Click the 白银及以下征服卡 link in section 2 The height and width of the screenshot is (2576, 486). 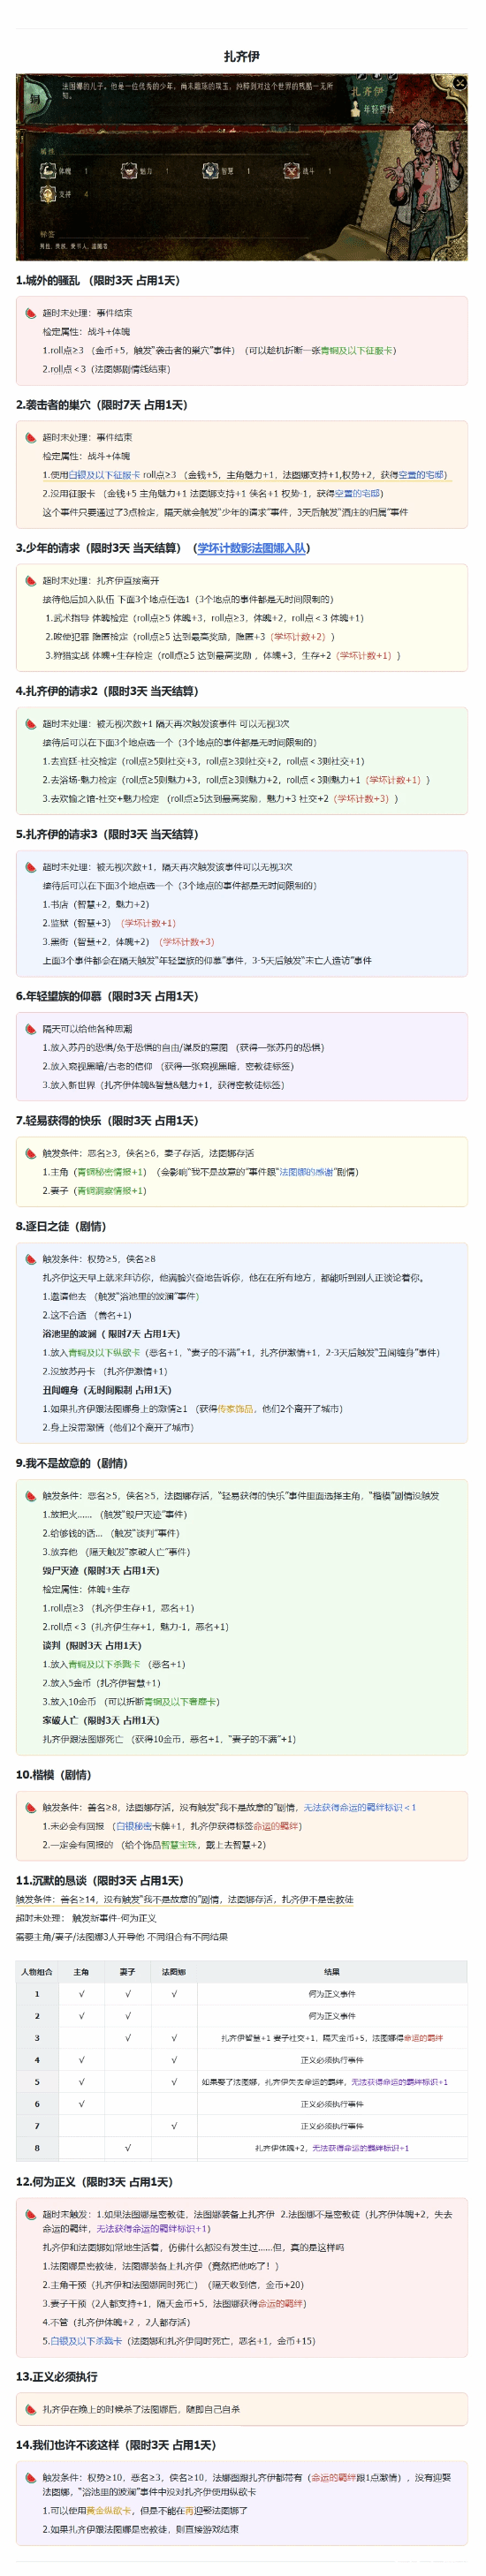click(104, 474)
